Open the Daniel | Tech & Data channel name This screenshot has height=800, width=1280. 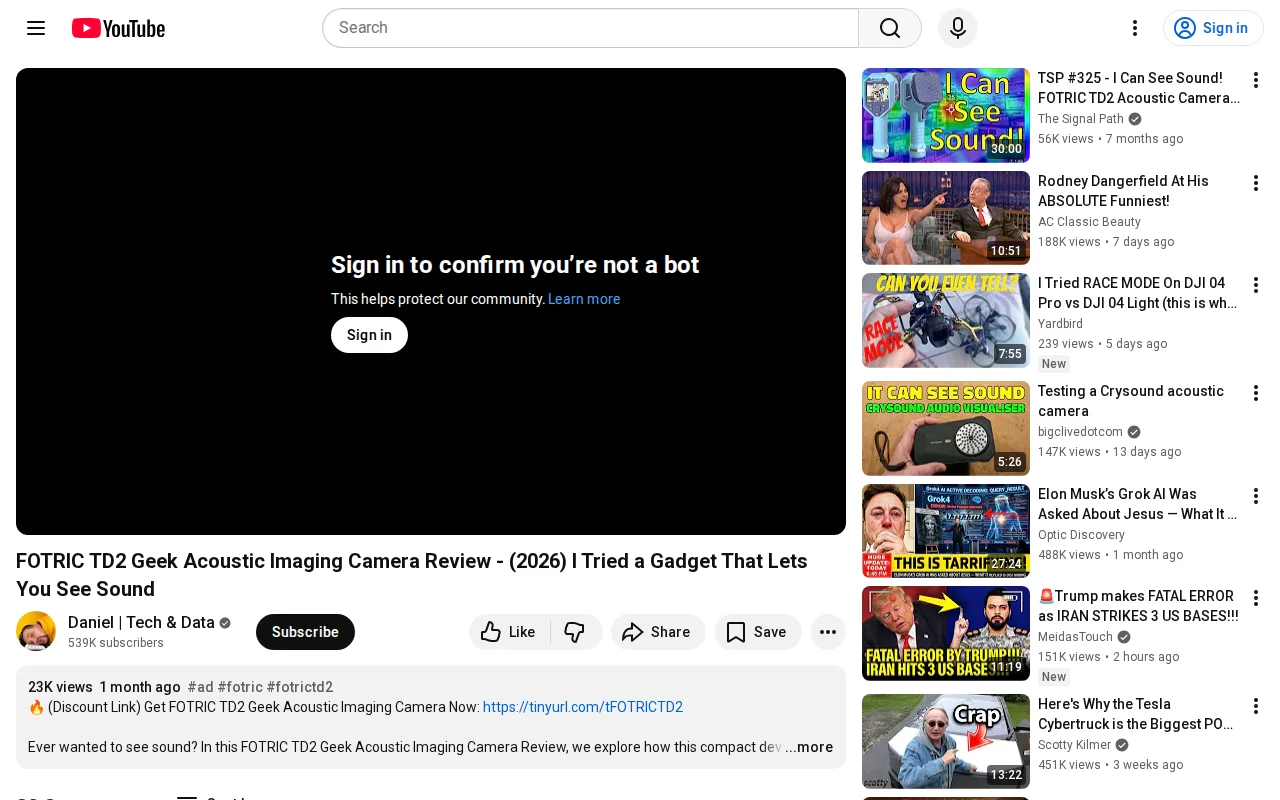(x=141, y=622)
